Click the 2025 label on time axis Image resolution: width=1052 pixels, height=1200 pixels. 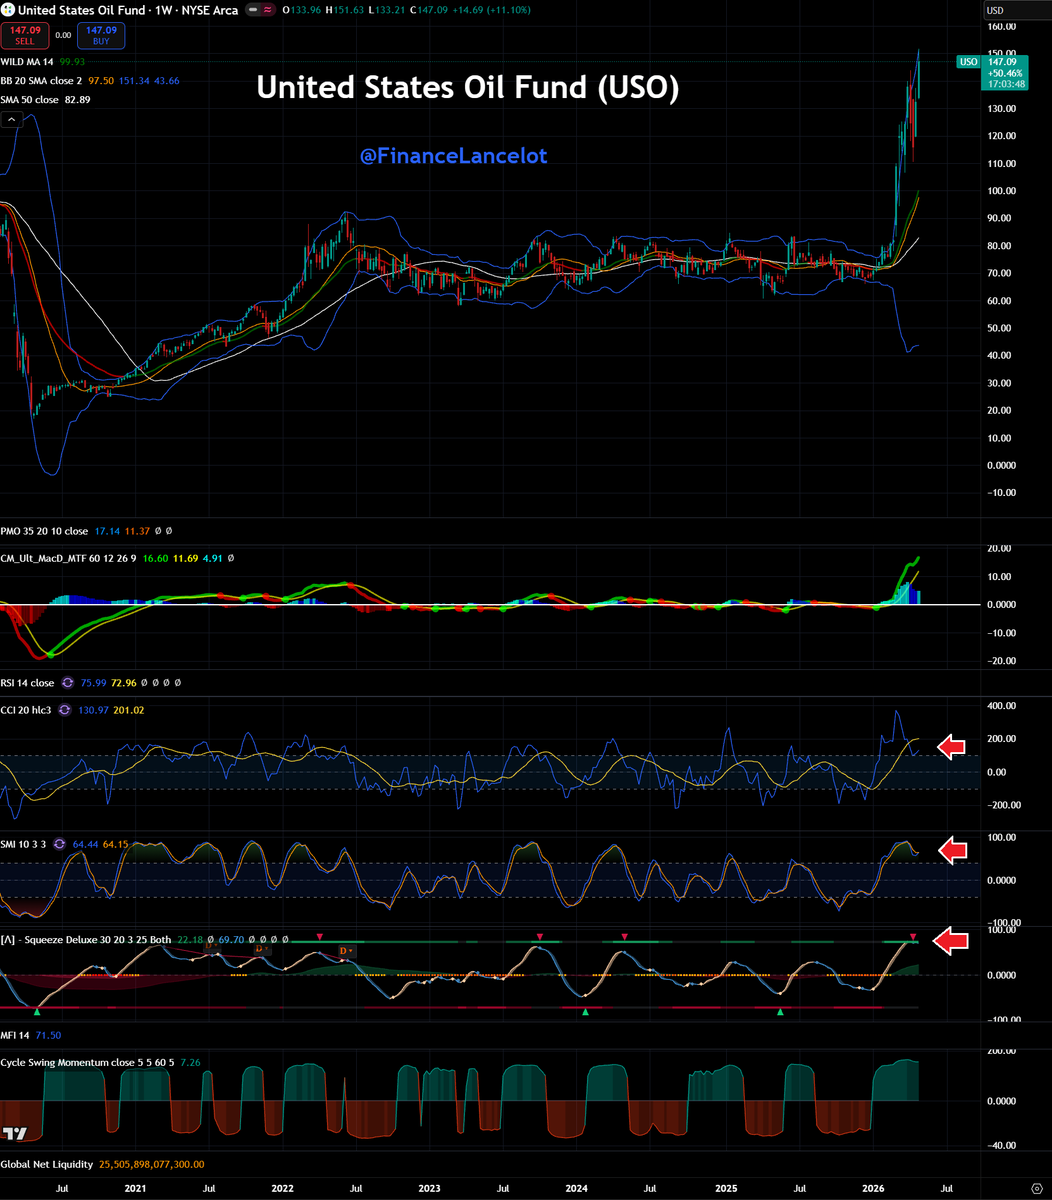coord(727,1189)
